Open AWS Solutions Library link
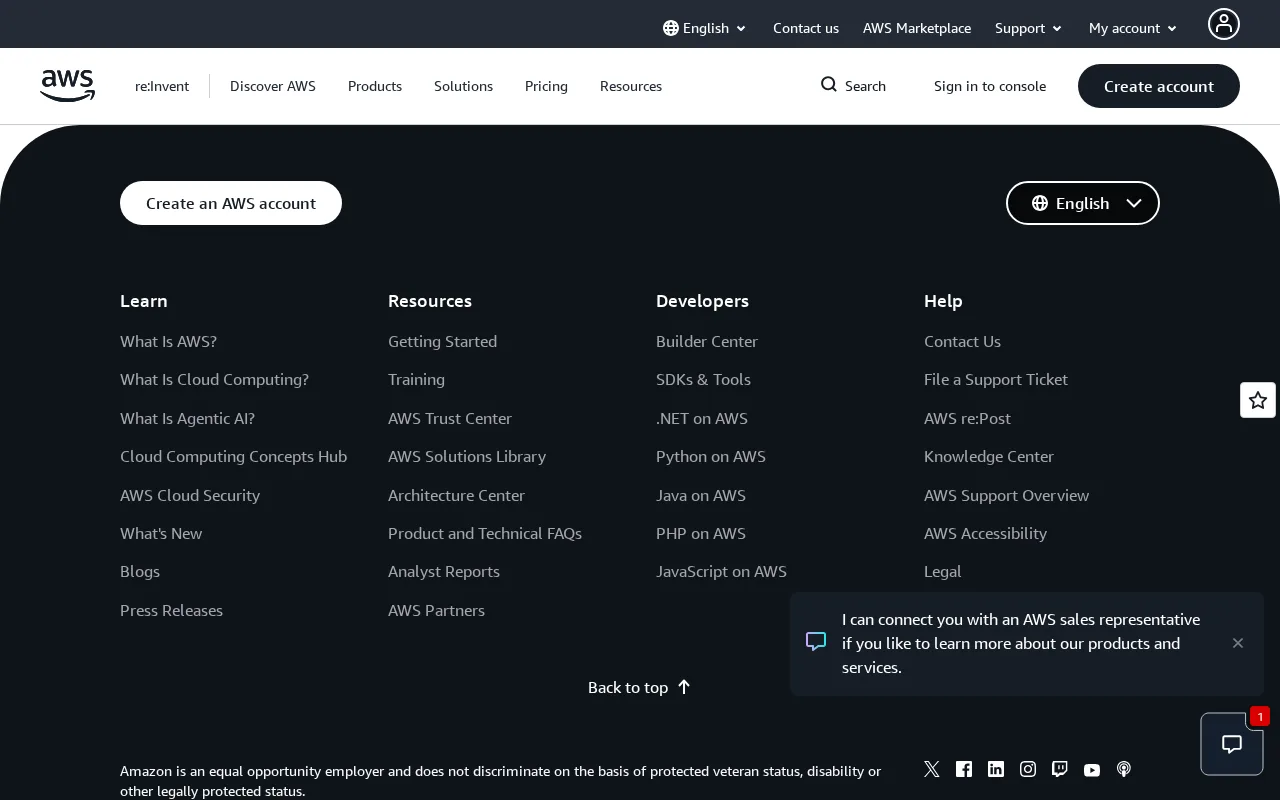This screenshot has height=800, width=1280. 467,456
